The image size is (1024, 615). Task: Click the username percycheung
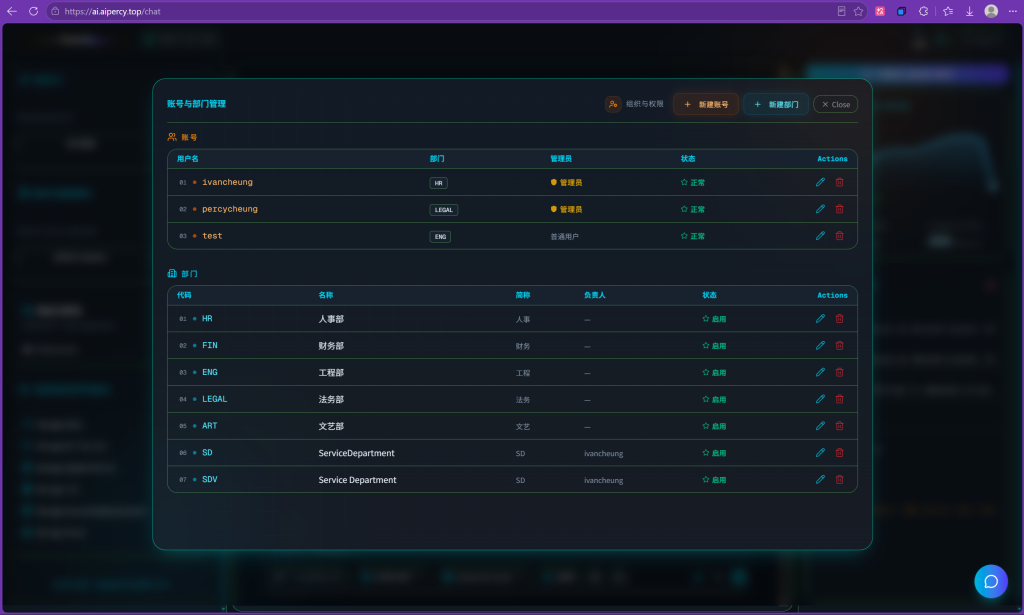(x=230, y=209)
